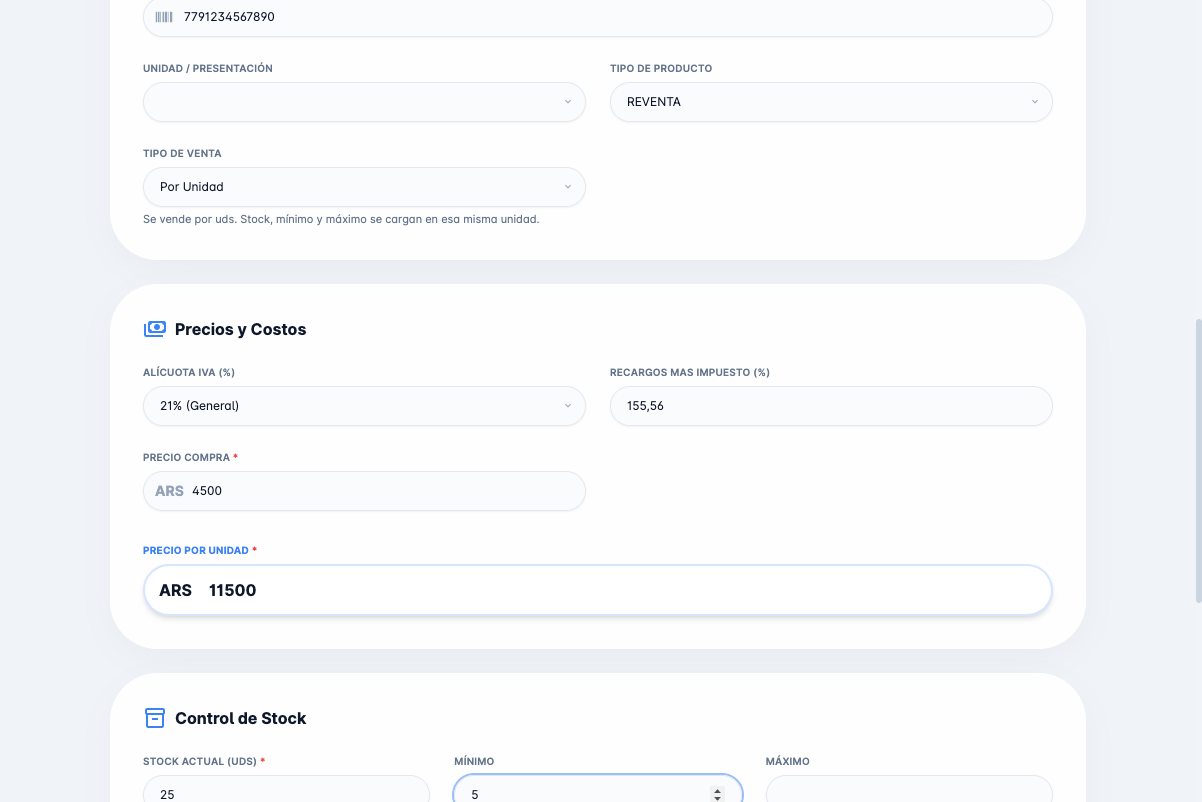Click the barcode icon in the code field
1202x802 pixels.
coord(164,17)
